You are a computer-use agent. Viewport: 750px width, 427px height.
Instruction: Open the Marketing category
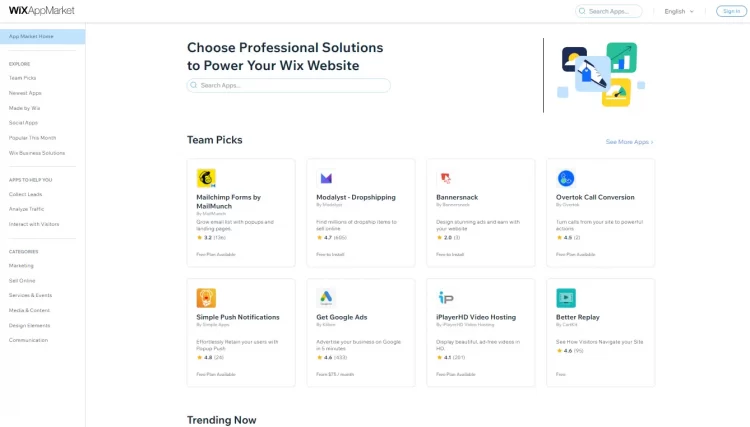click(x=21, y=265)
